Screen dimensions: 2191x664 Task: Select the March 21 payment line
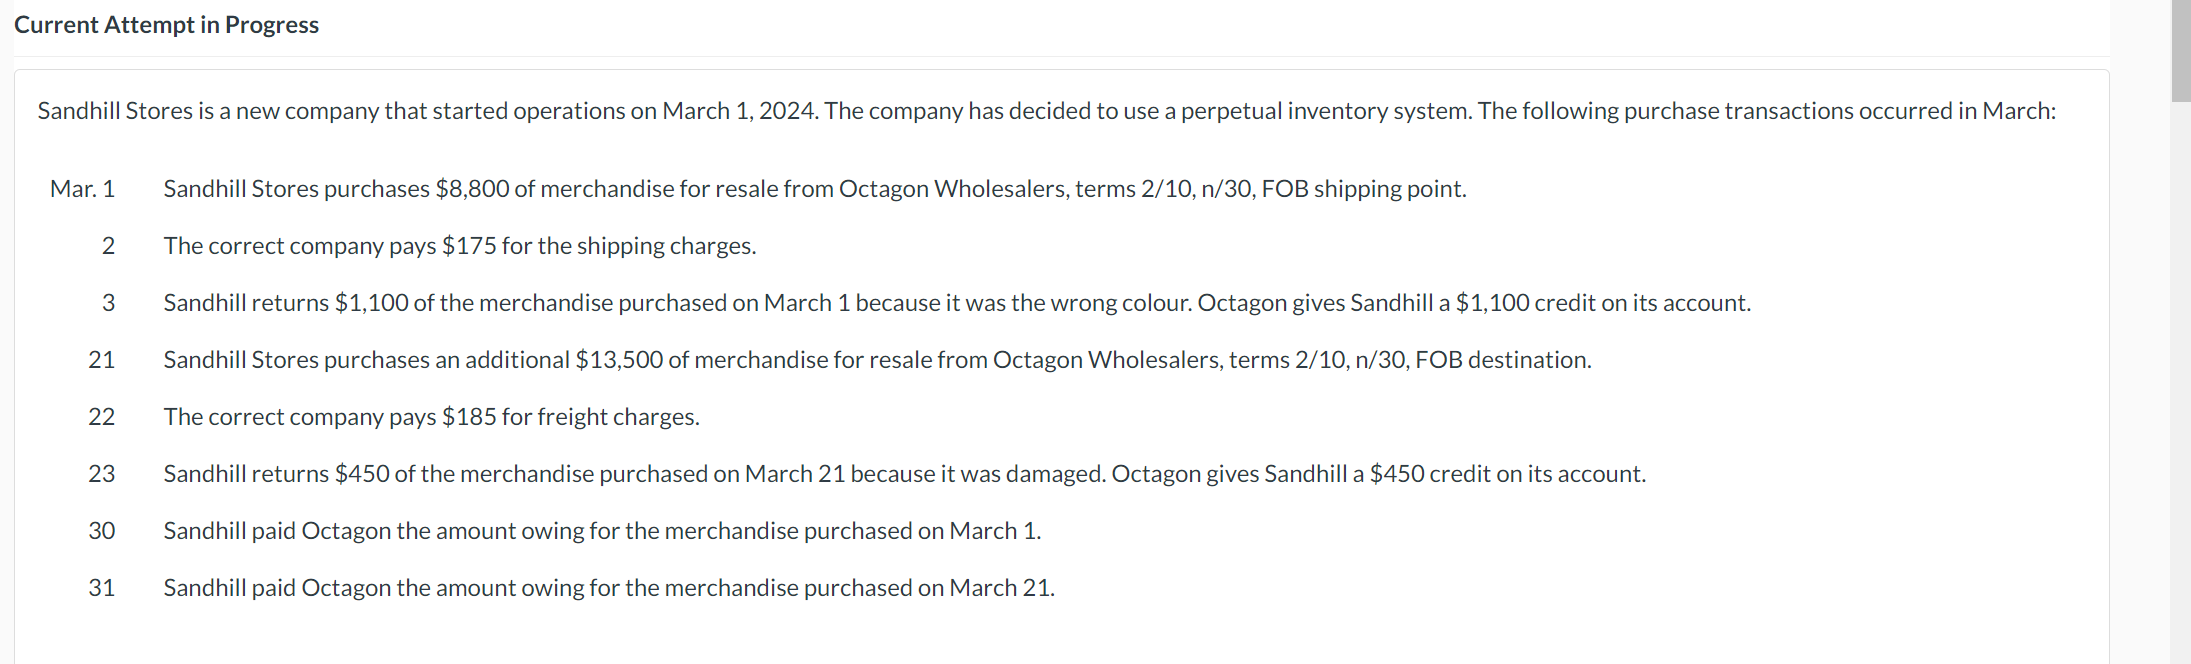(x=609, y=588)
